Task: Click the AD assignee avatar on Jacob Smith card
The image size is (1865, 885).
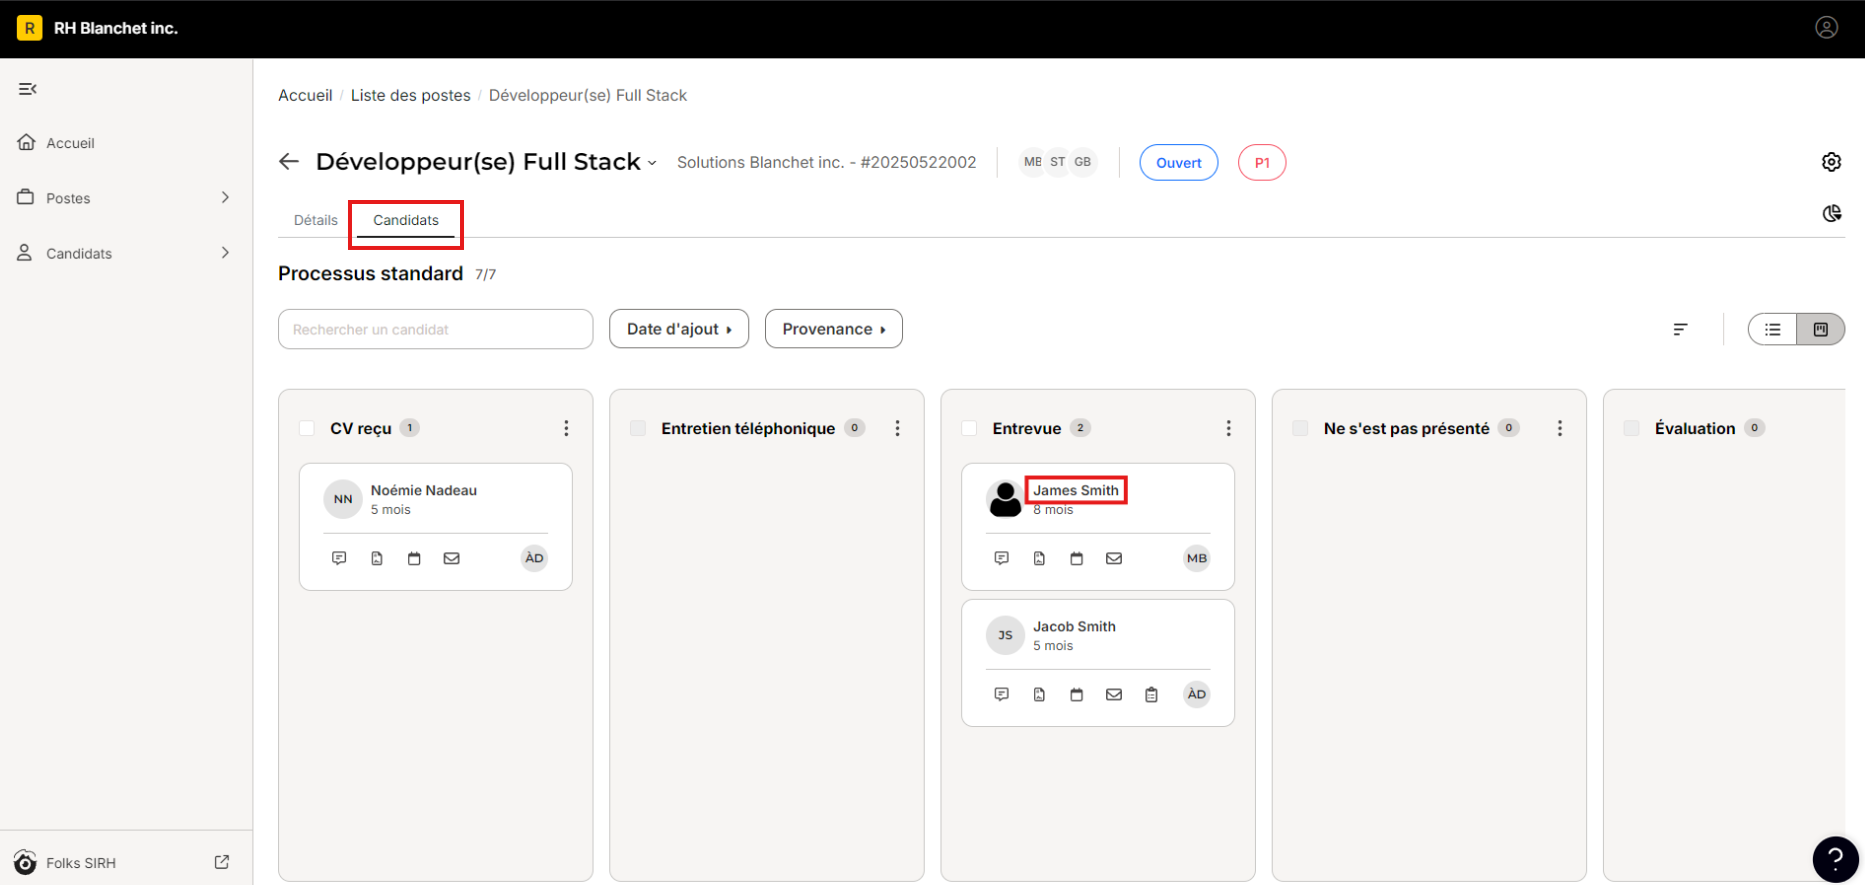Action: coord(1196,694)
